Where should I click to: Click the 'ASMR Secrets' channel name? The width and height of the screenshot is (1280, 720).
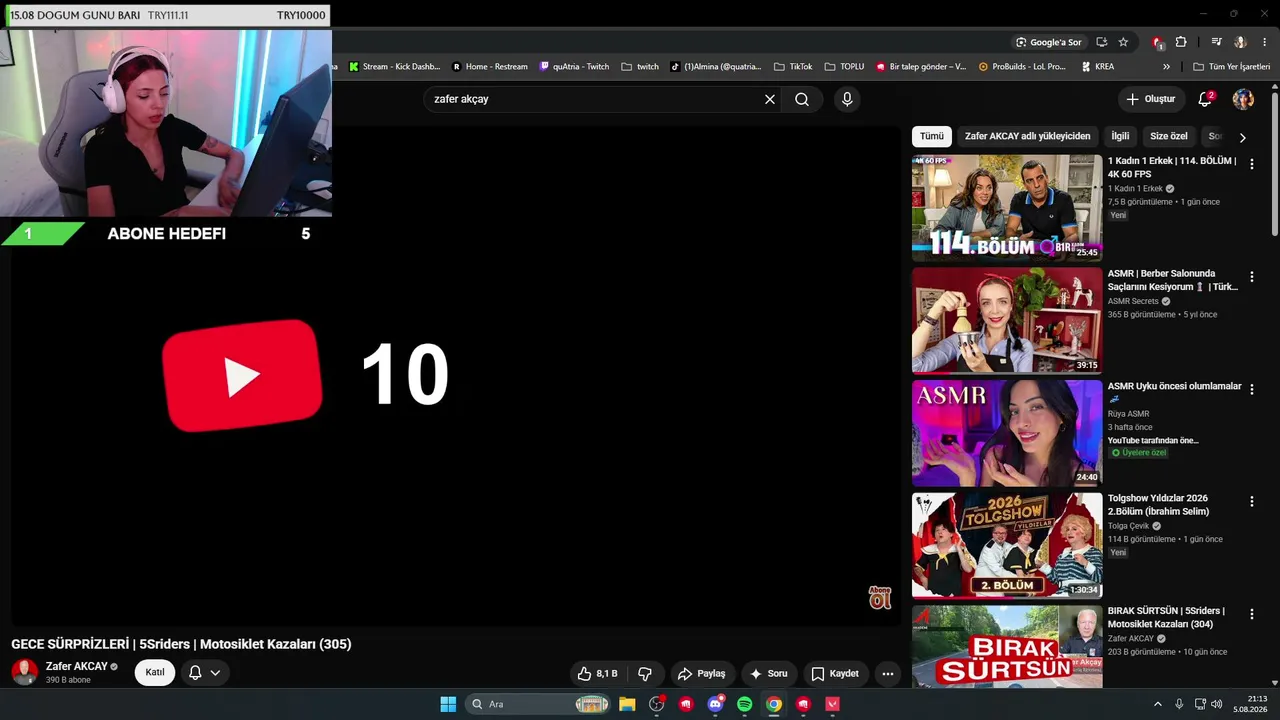click(x=1133, y=301)
